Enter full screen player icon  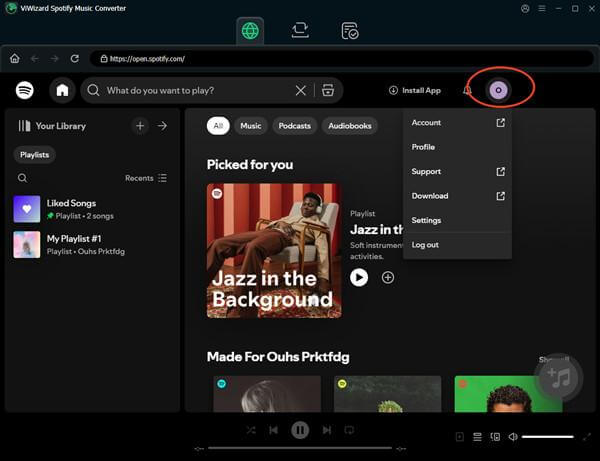587,437
